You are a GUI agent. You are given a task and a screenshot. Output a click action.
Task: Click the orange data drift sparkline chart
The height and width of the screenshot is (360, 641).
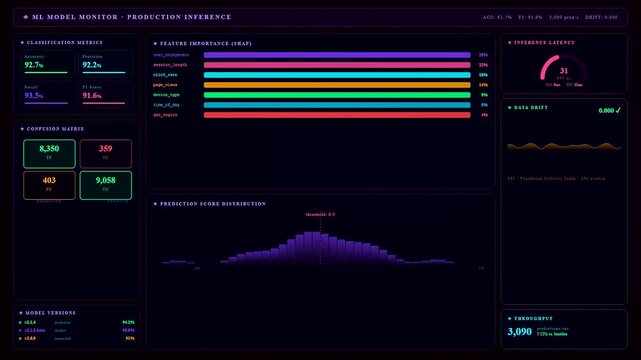pyautogui.click(x=564, y=146)
